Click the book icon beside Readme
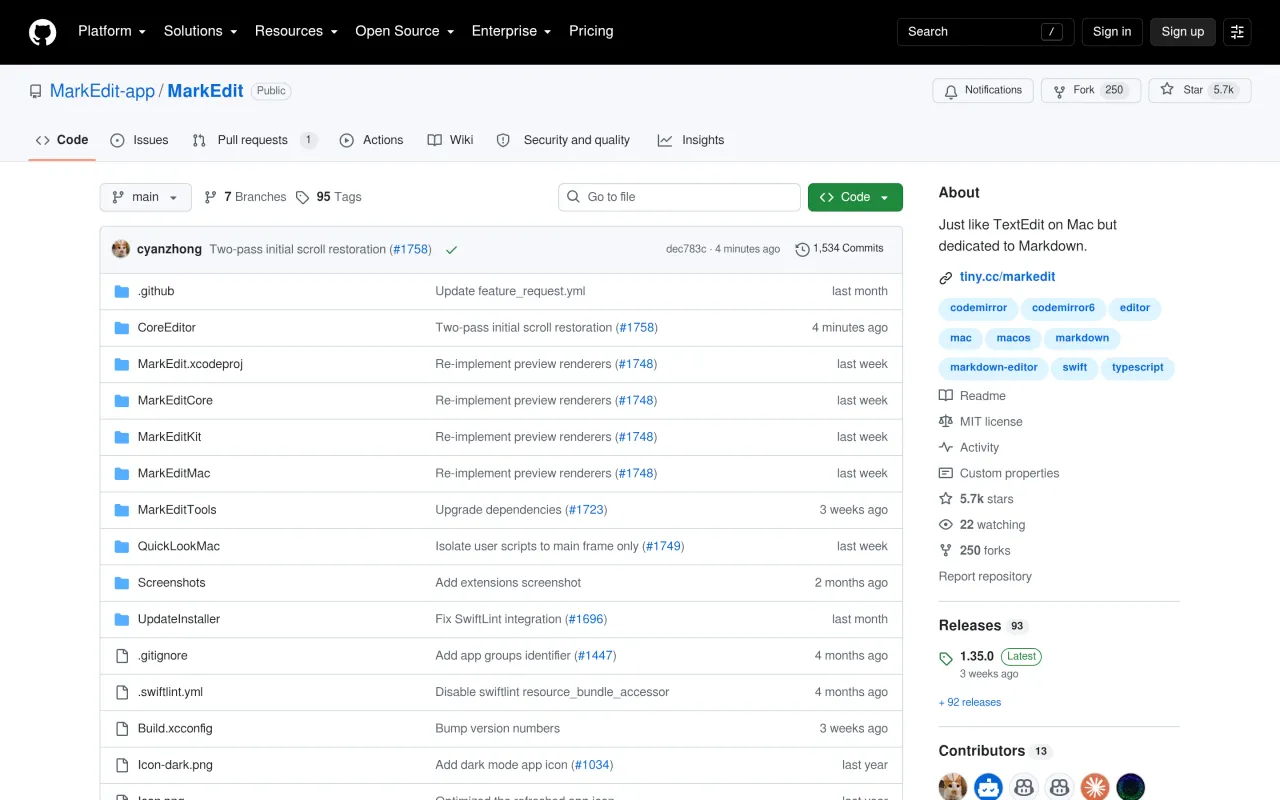 pos(946,396)
